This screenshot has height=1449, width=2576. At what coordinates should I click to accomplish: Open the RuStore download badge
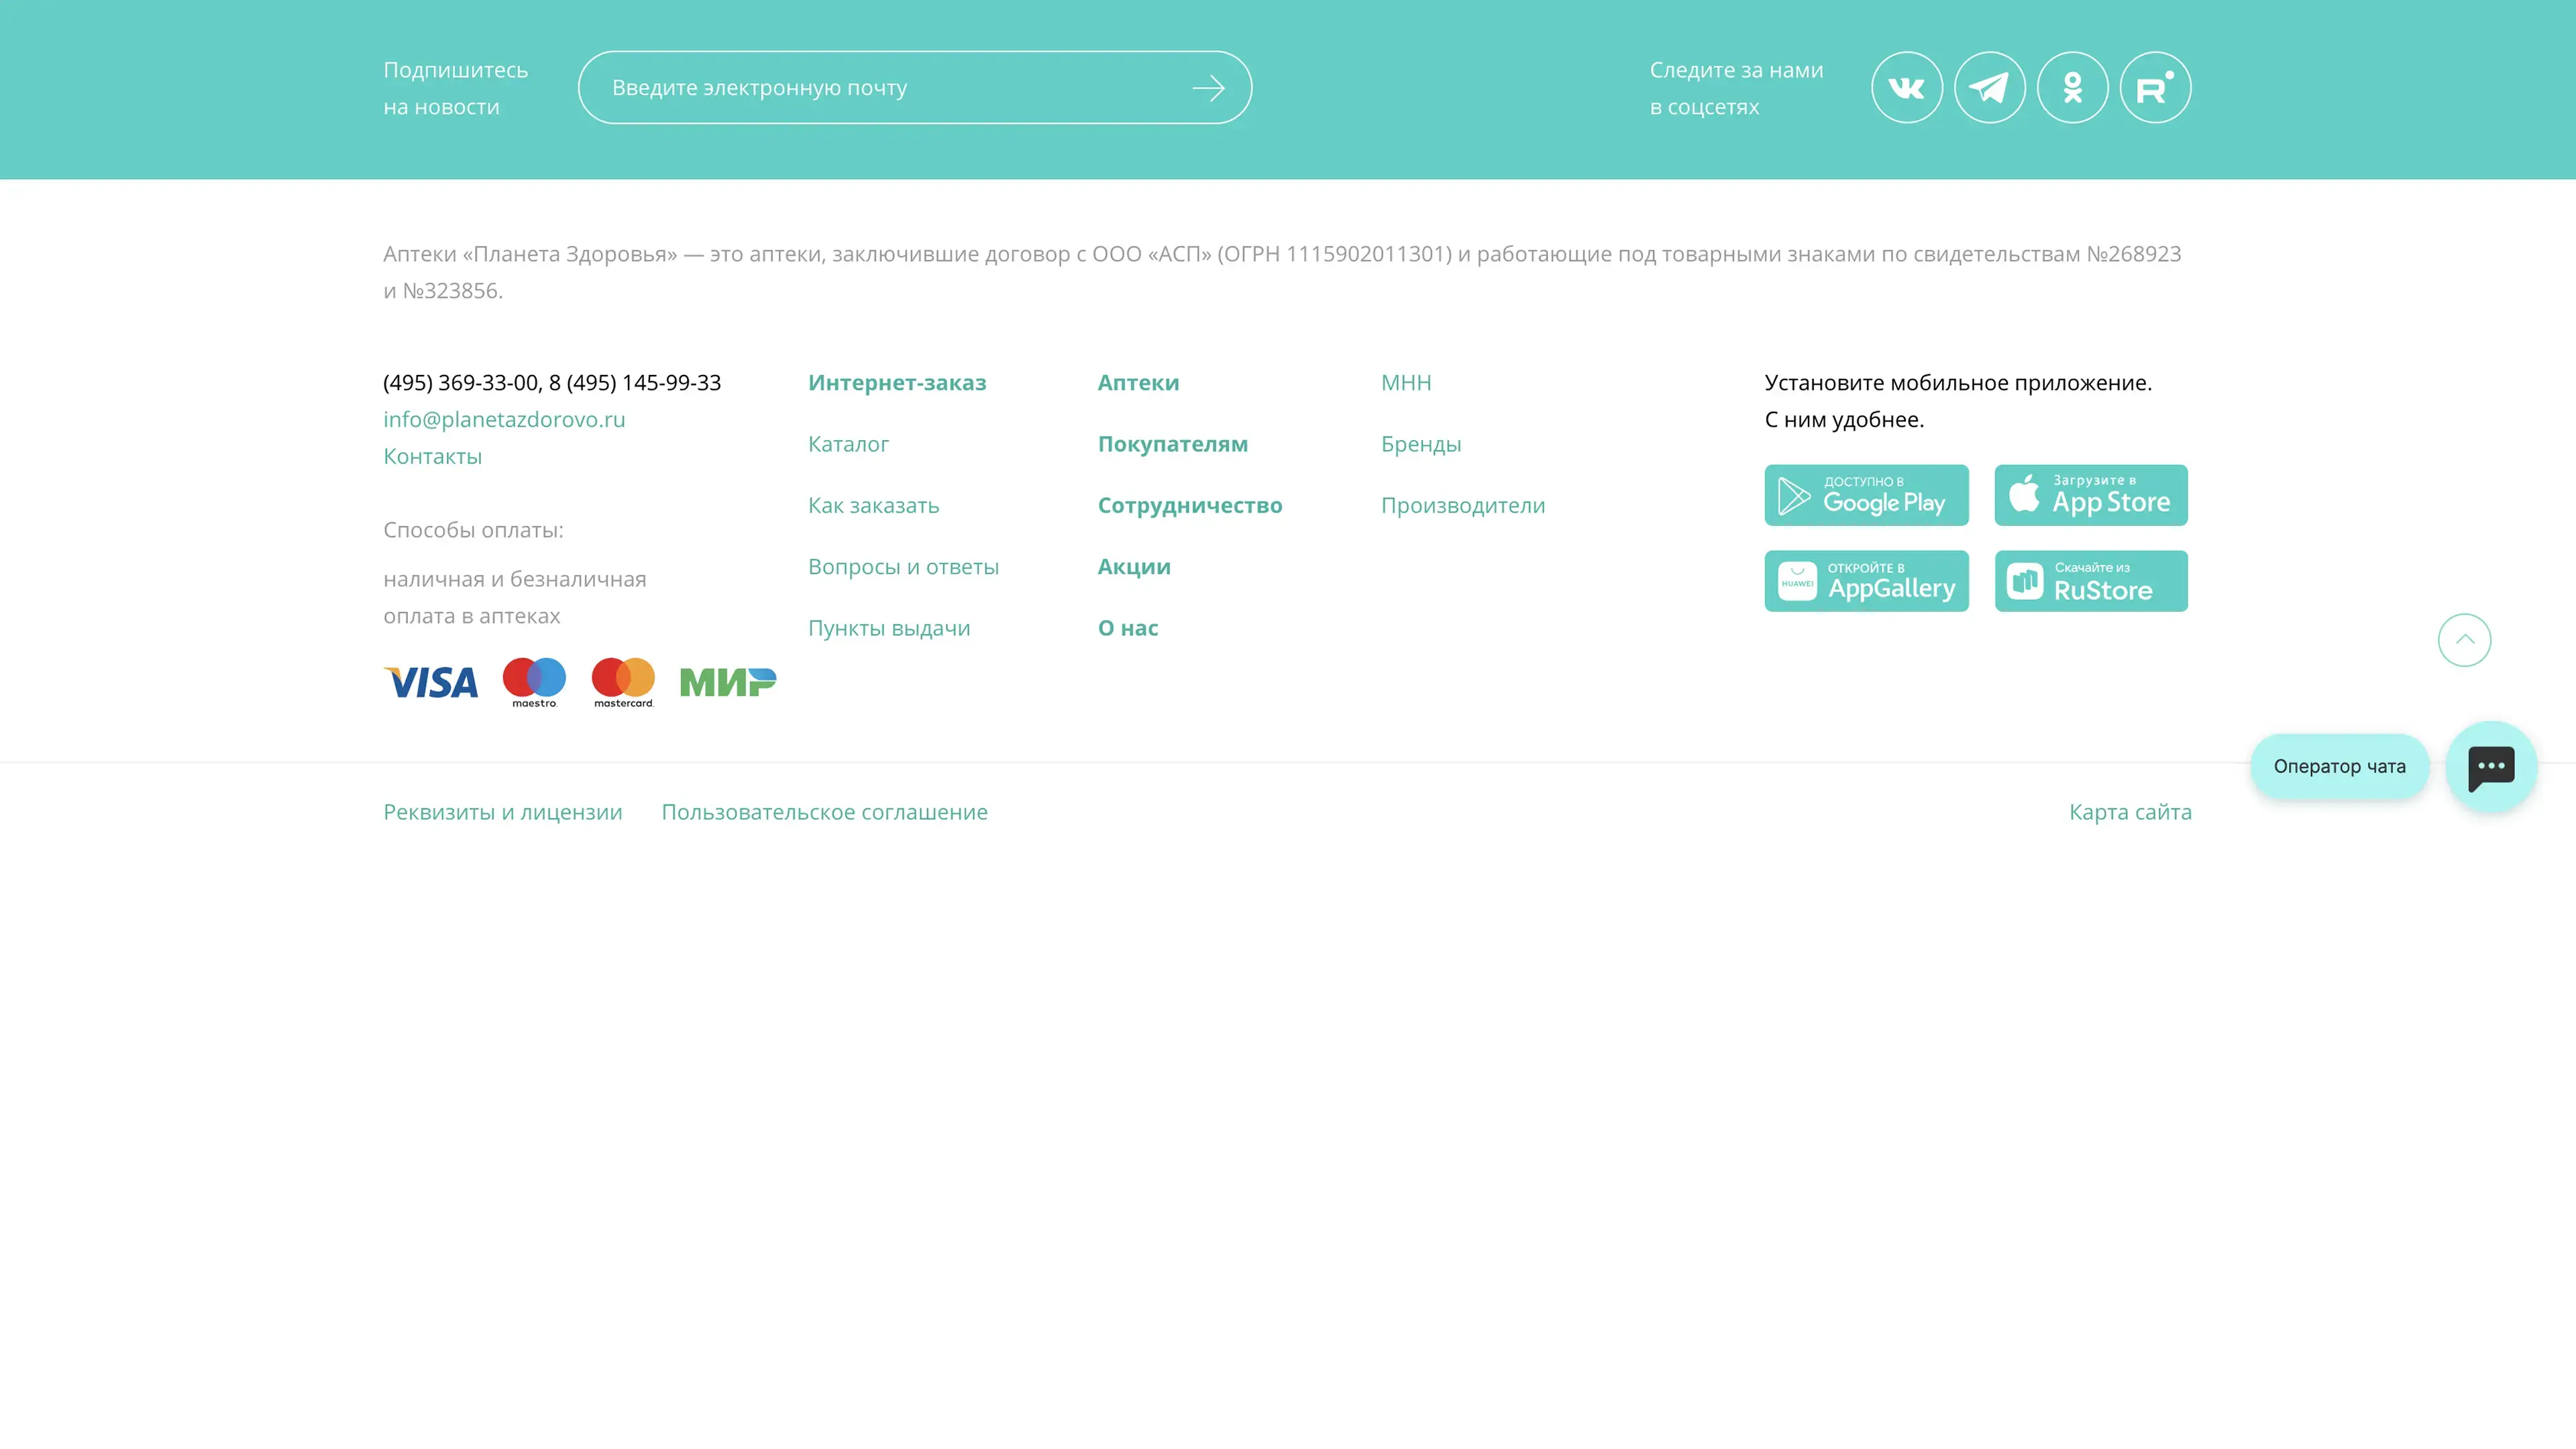(2090, 581)
